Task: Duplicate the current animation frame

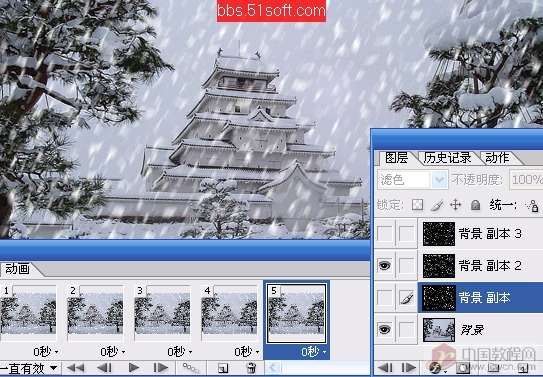Action: point(223,368)
